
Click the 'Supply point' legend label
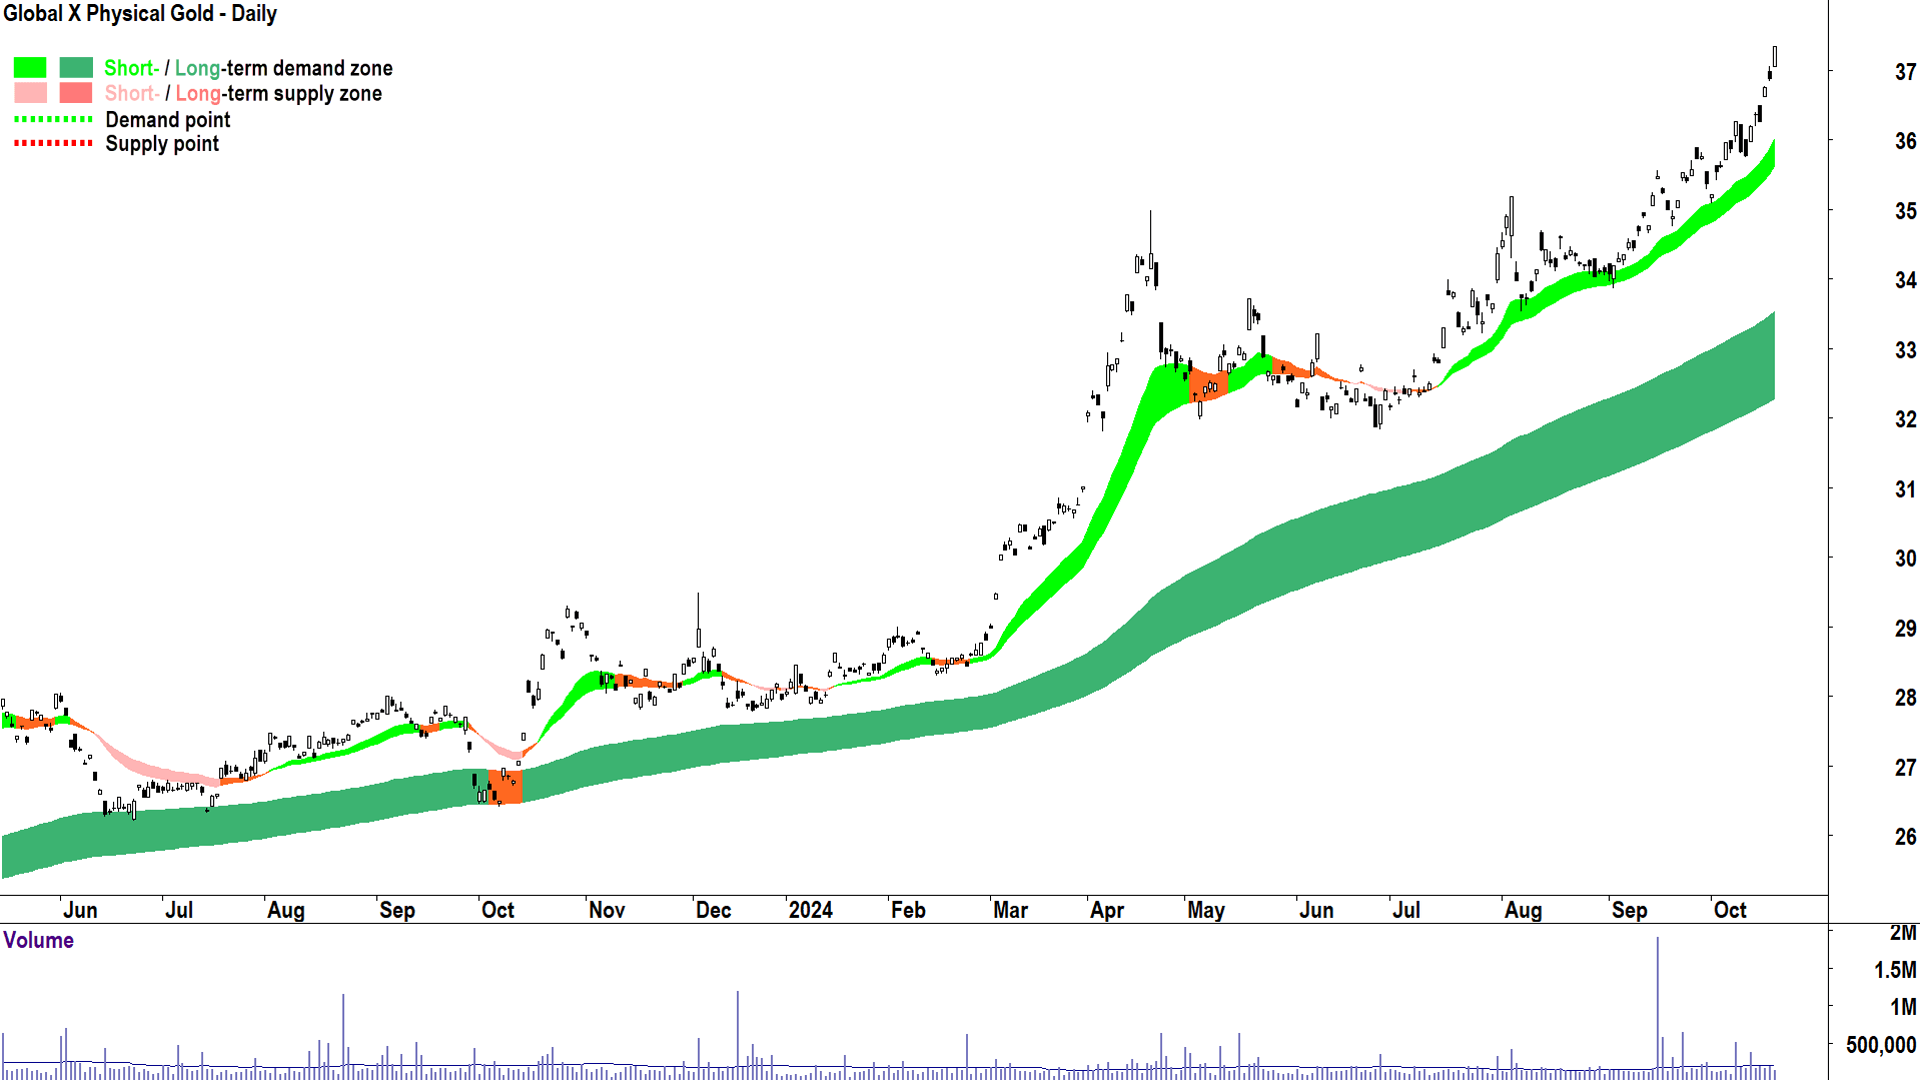coord(162,143)
